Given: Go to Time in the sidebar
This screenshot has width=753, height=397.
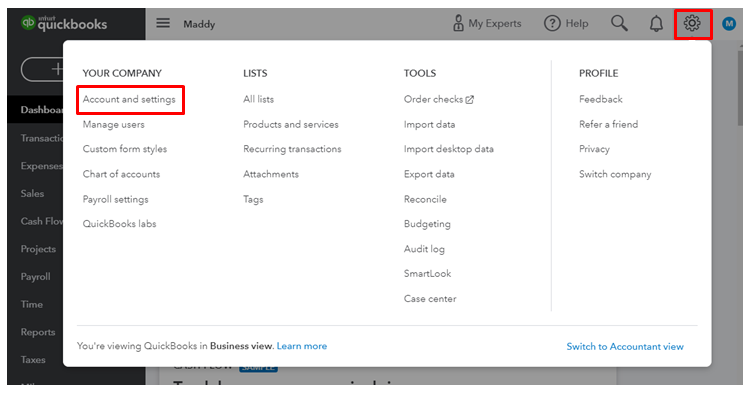Looking at the screenshot, I should click(x=32, y=304).
